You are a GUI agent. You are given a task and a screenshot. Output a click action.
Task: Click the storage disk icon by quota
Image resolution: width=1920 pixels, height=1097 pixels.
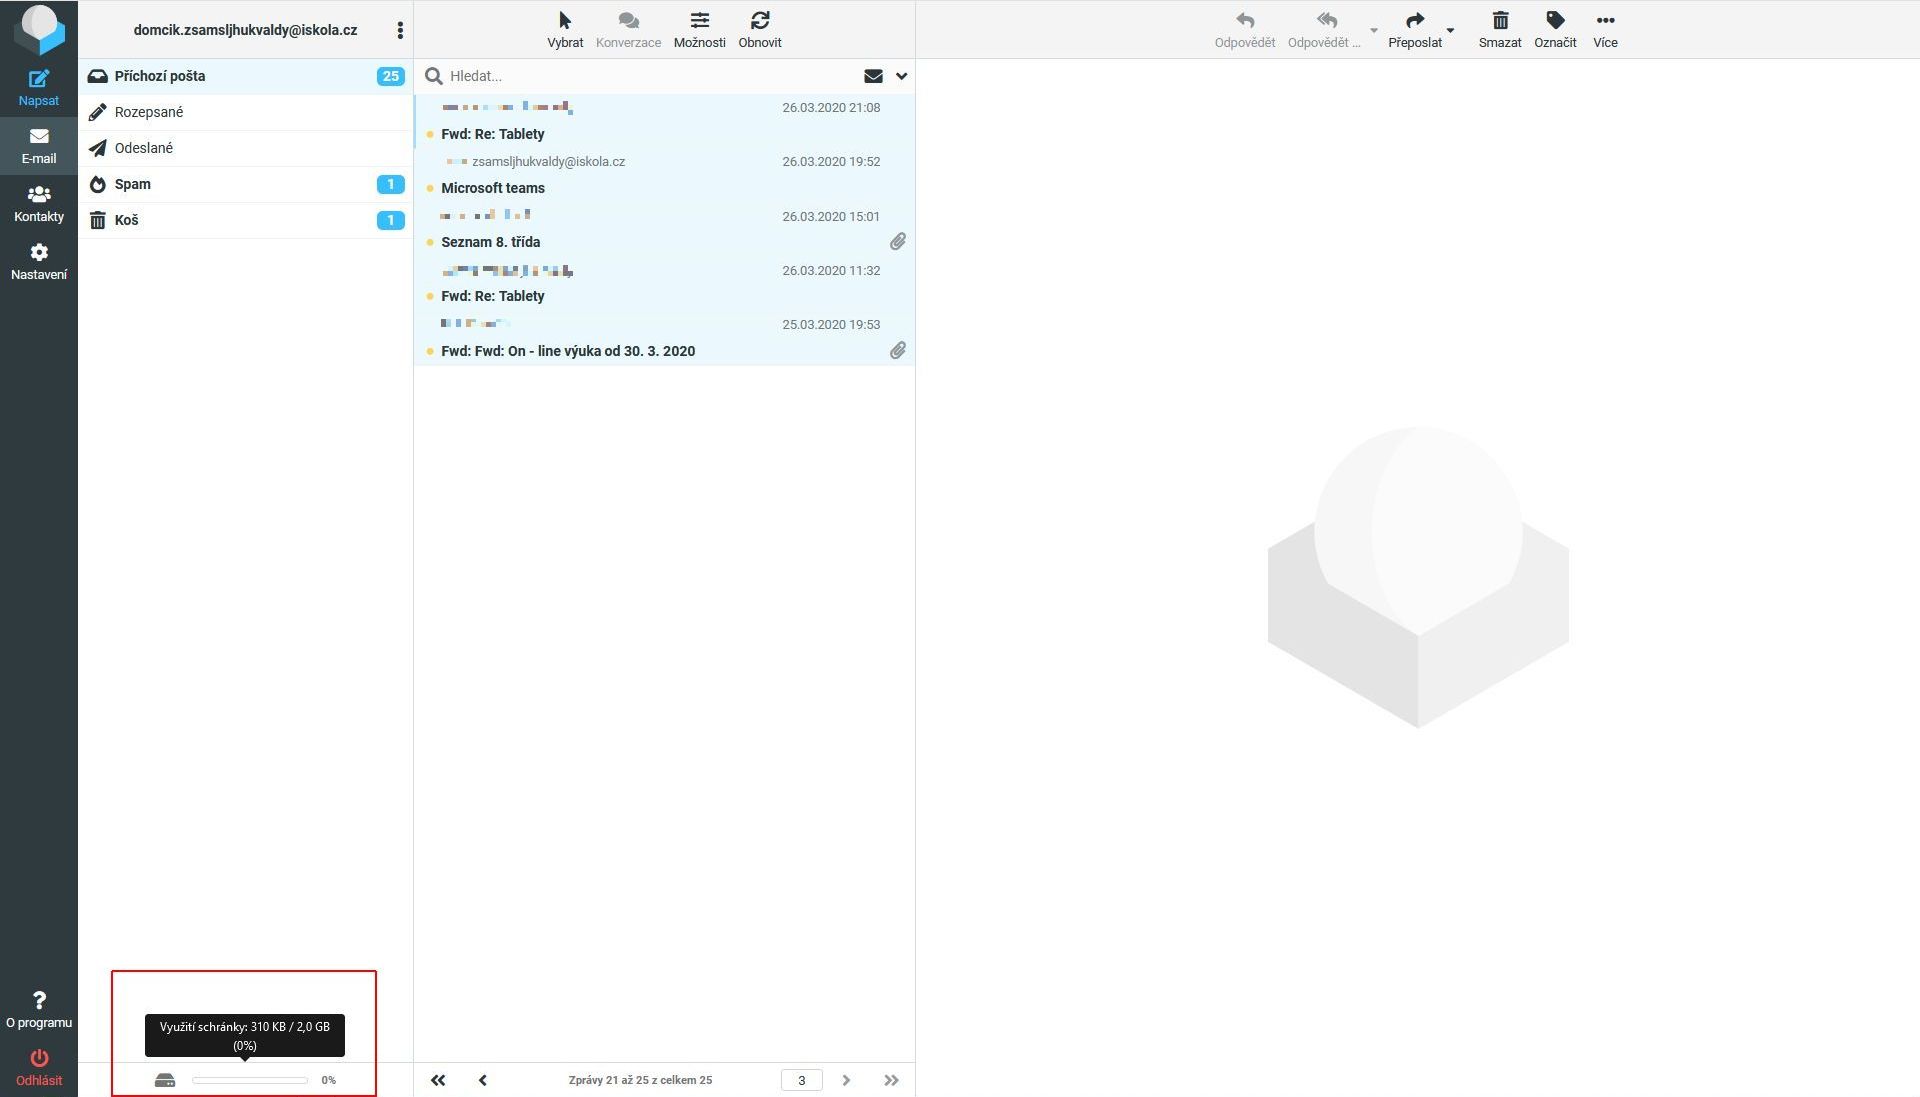click(165, 1080)
